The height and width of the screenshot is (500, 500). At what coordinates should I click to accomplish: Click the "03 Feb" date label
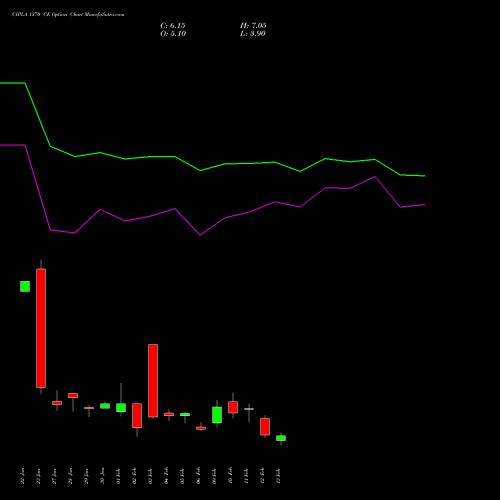point(150,476)
